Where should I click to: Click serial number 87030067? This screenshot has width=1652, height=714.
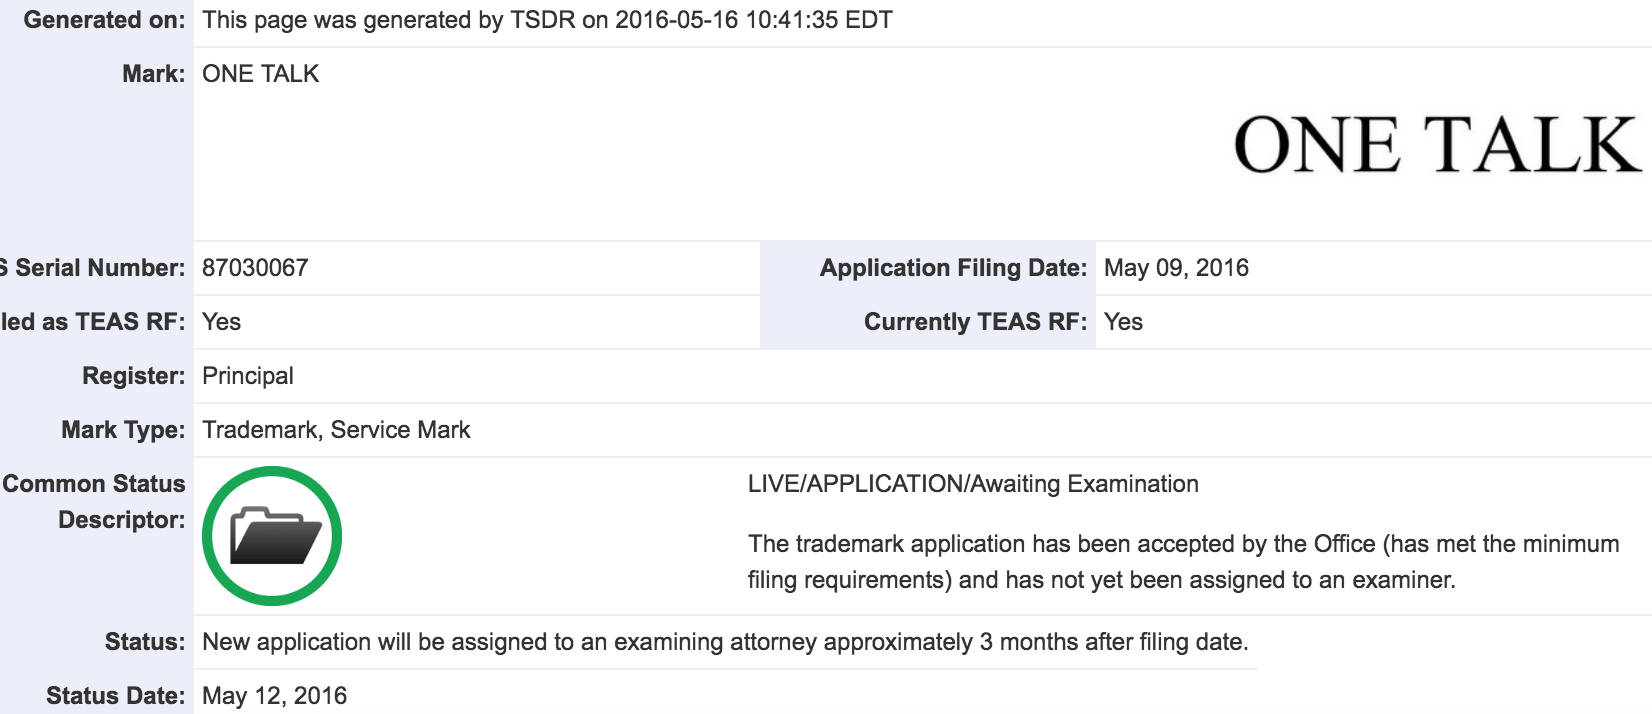coord(255,268)
